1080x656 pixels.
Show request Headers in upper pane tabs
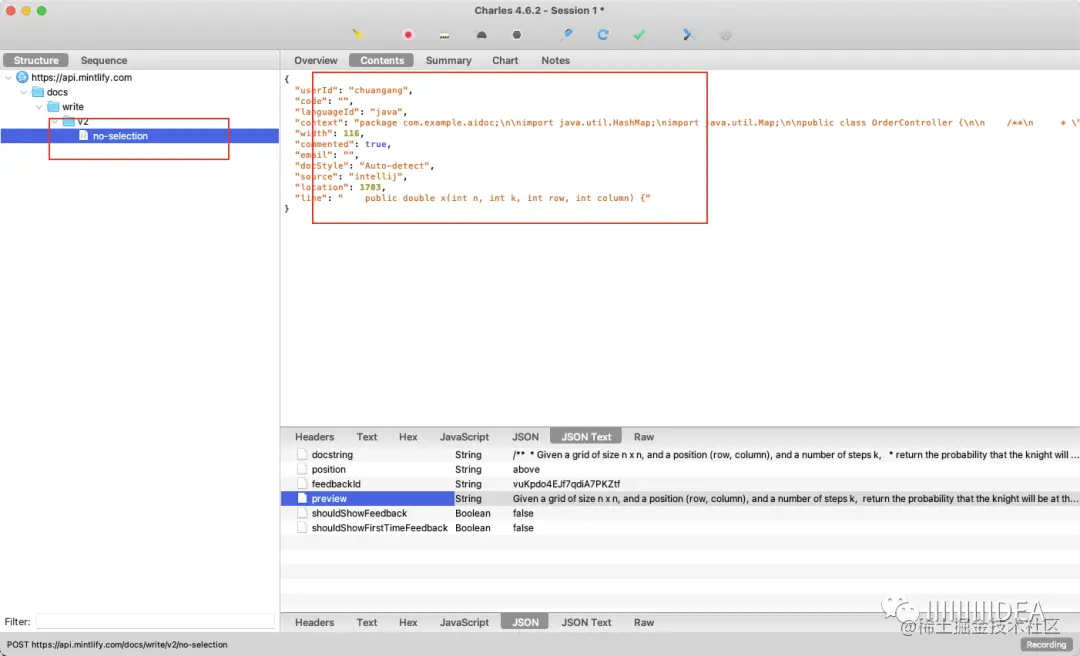314,437
